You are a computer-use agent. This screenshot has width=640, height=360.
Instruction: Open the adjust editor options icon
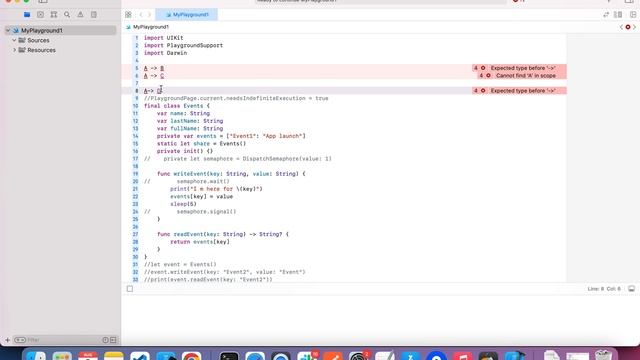[618, 15]
